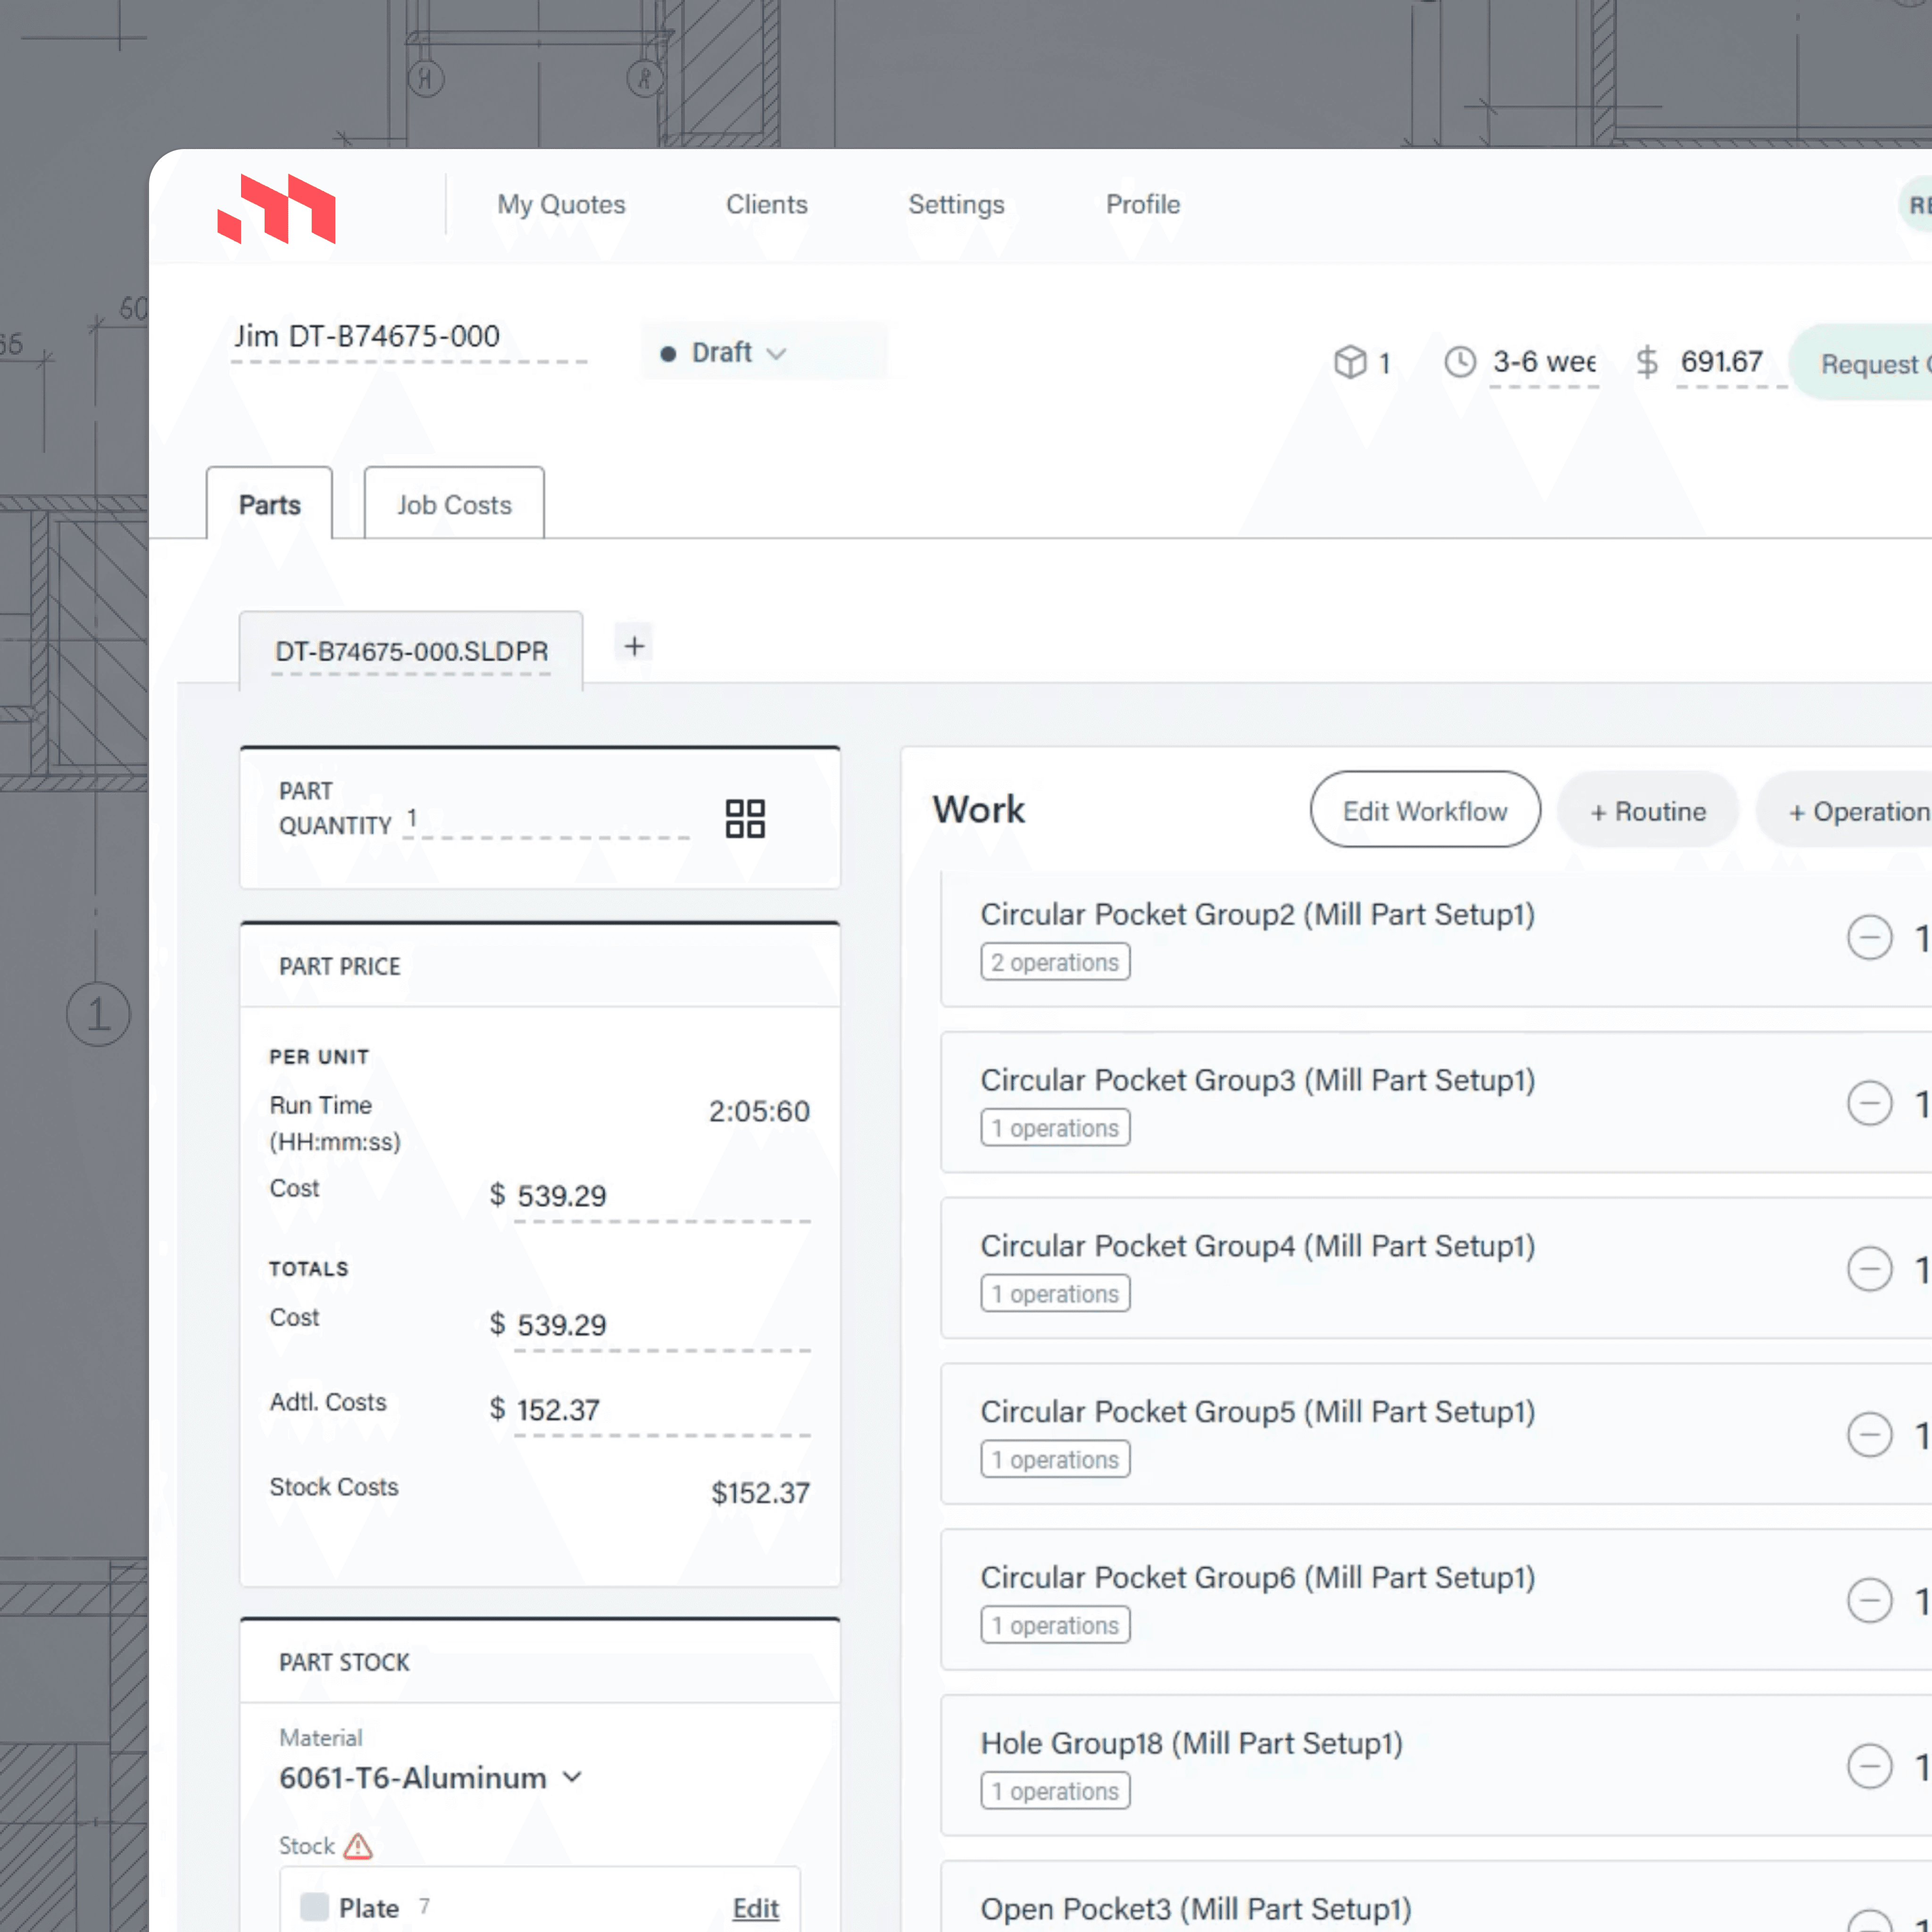Viewport: 1932px width, 1932px height.
Task: Click the grid view icon beside quantity
Action: pyautogui.click(x=745, y=818)
